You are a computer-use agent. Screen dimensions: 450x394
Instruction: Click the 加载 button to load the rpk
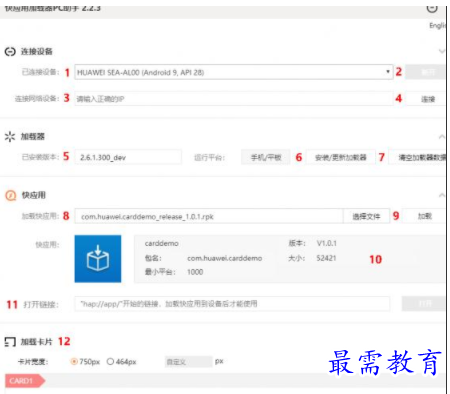tap(424, 216)
